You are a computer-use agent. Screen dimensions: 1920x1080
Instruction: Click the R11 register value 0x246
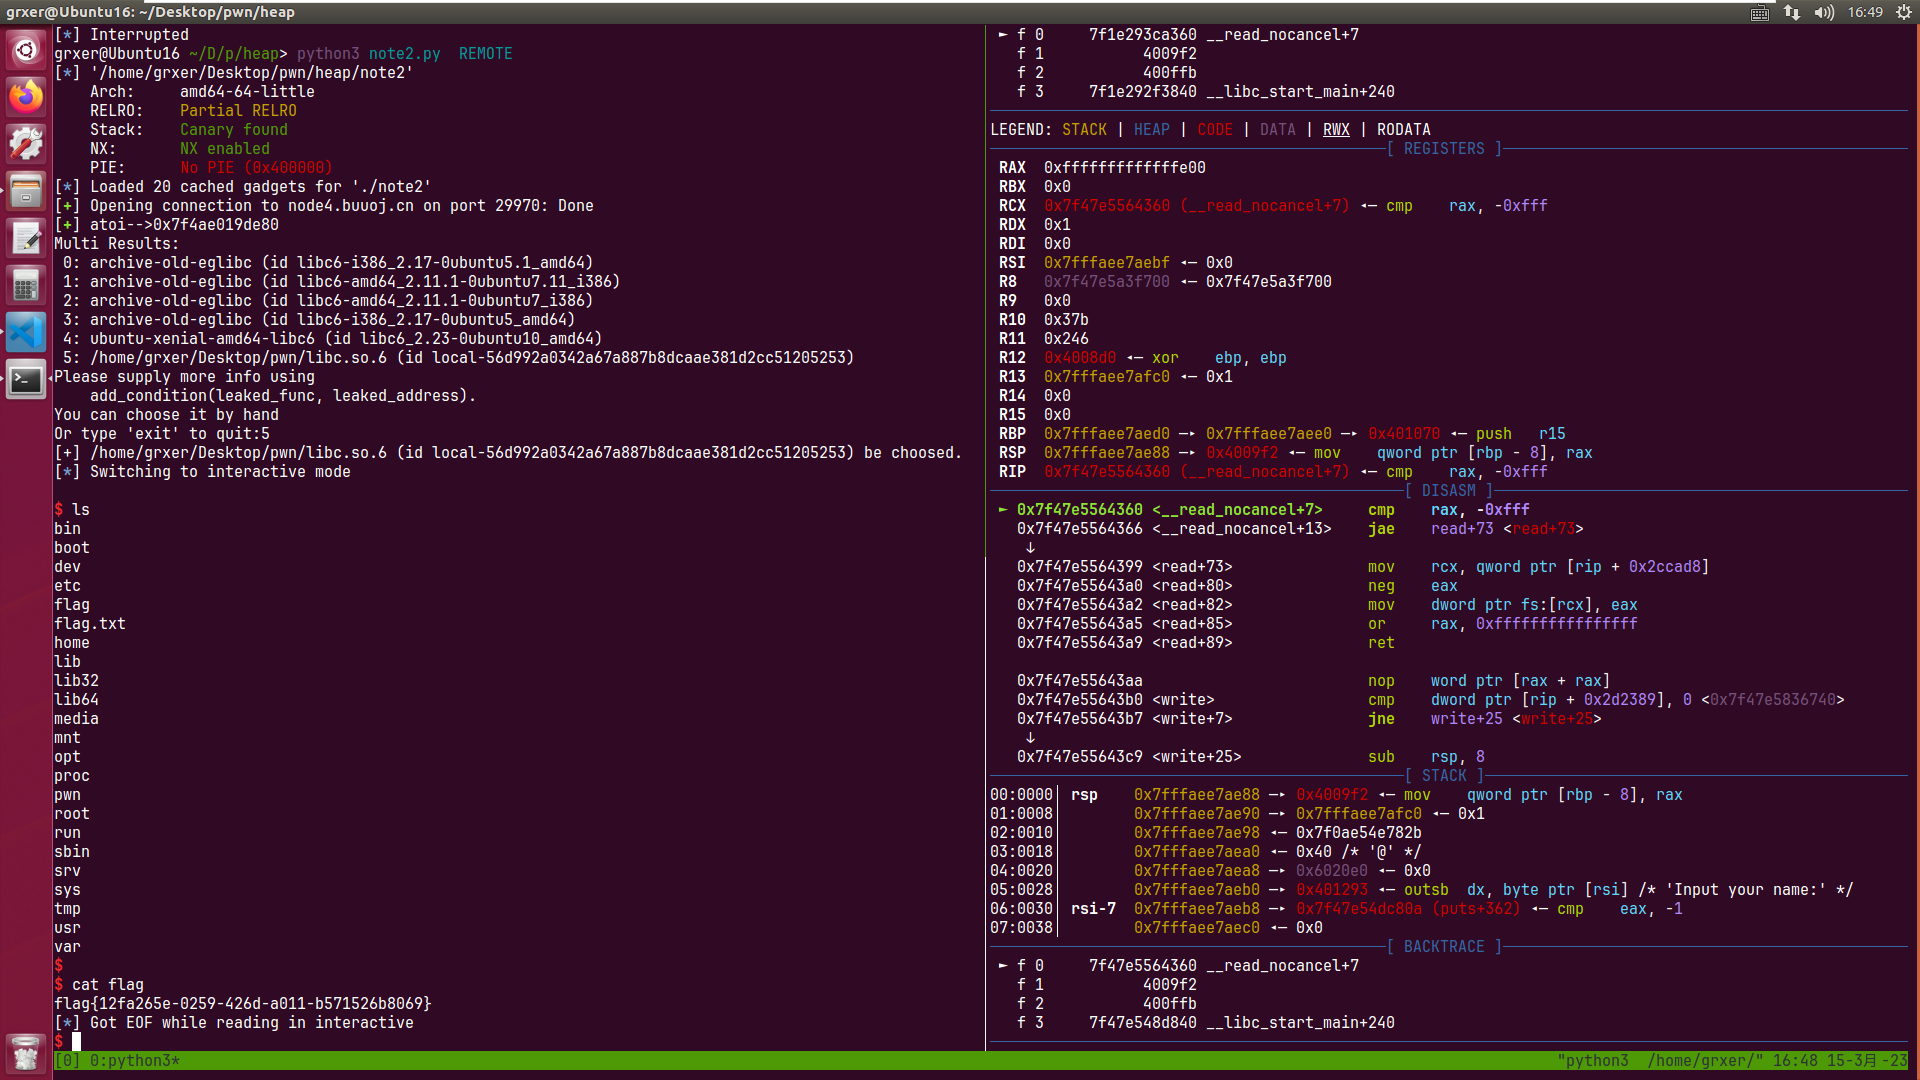[x=1066, y=338]
